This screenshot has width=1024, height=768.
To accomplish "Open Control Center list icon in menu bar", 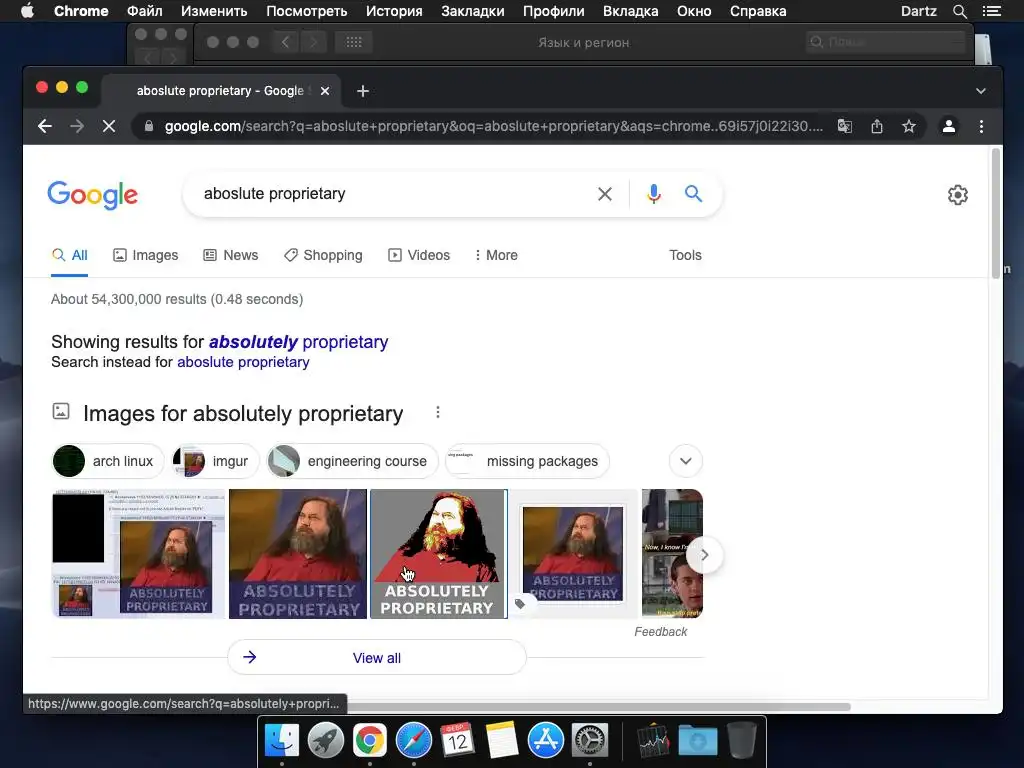I will [x=991, y=11].
